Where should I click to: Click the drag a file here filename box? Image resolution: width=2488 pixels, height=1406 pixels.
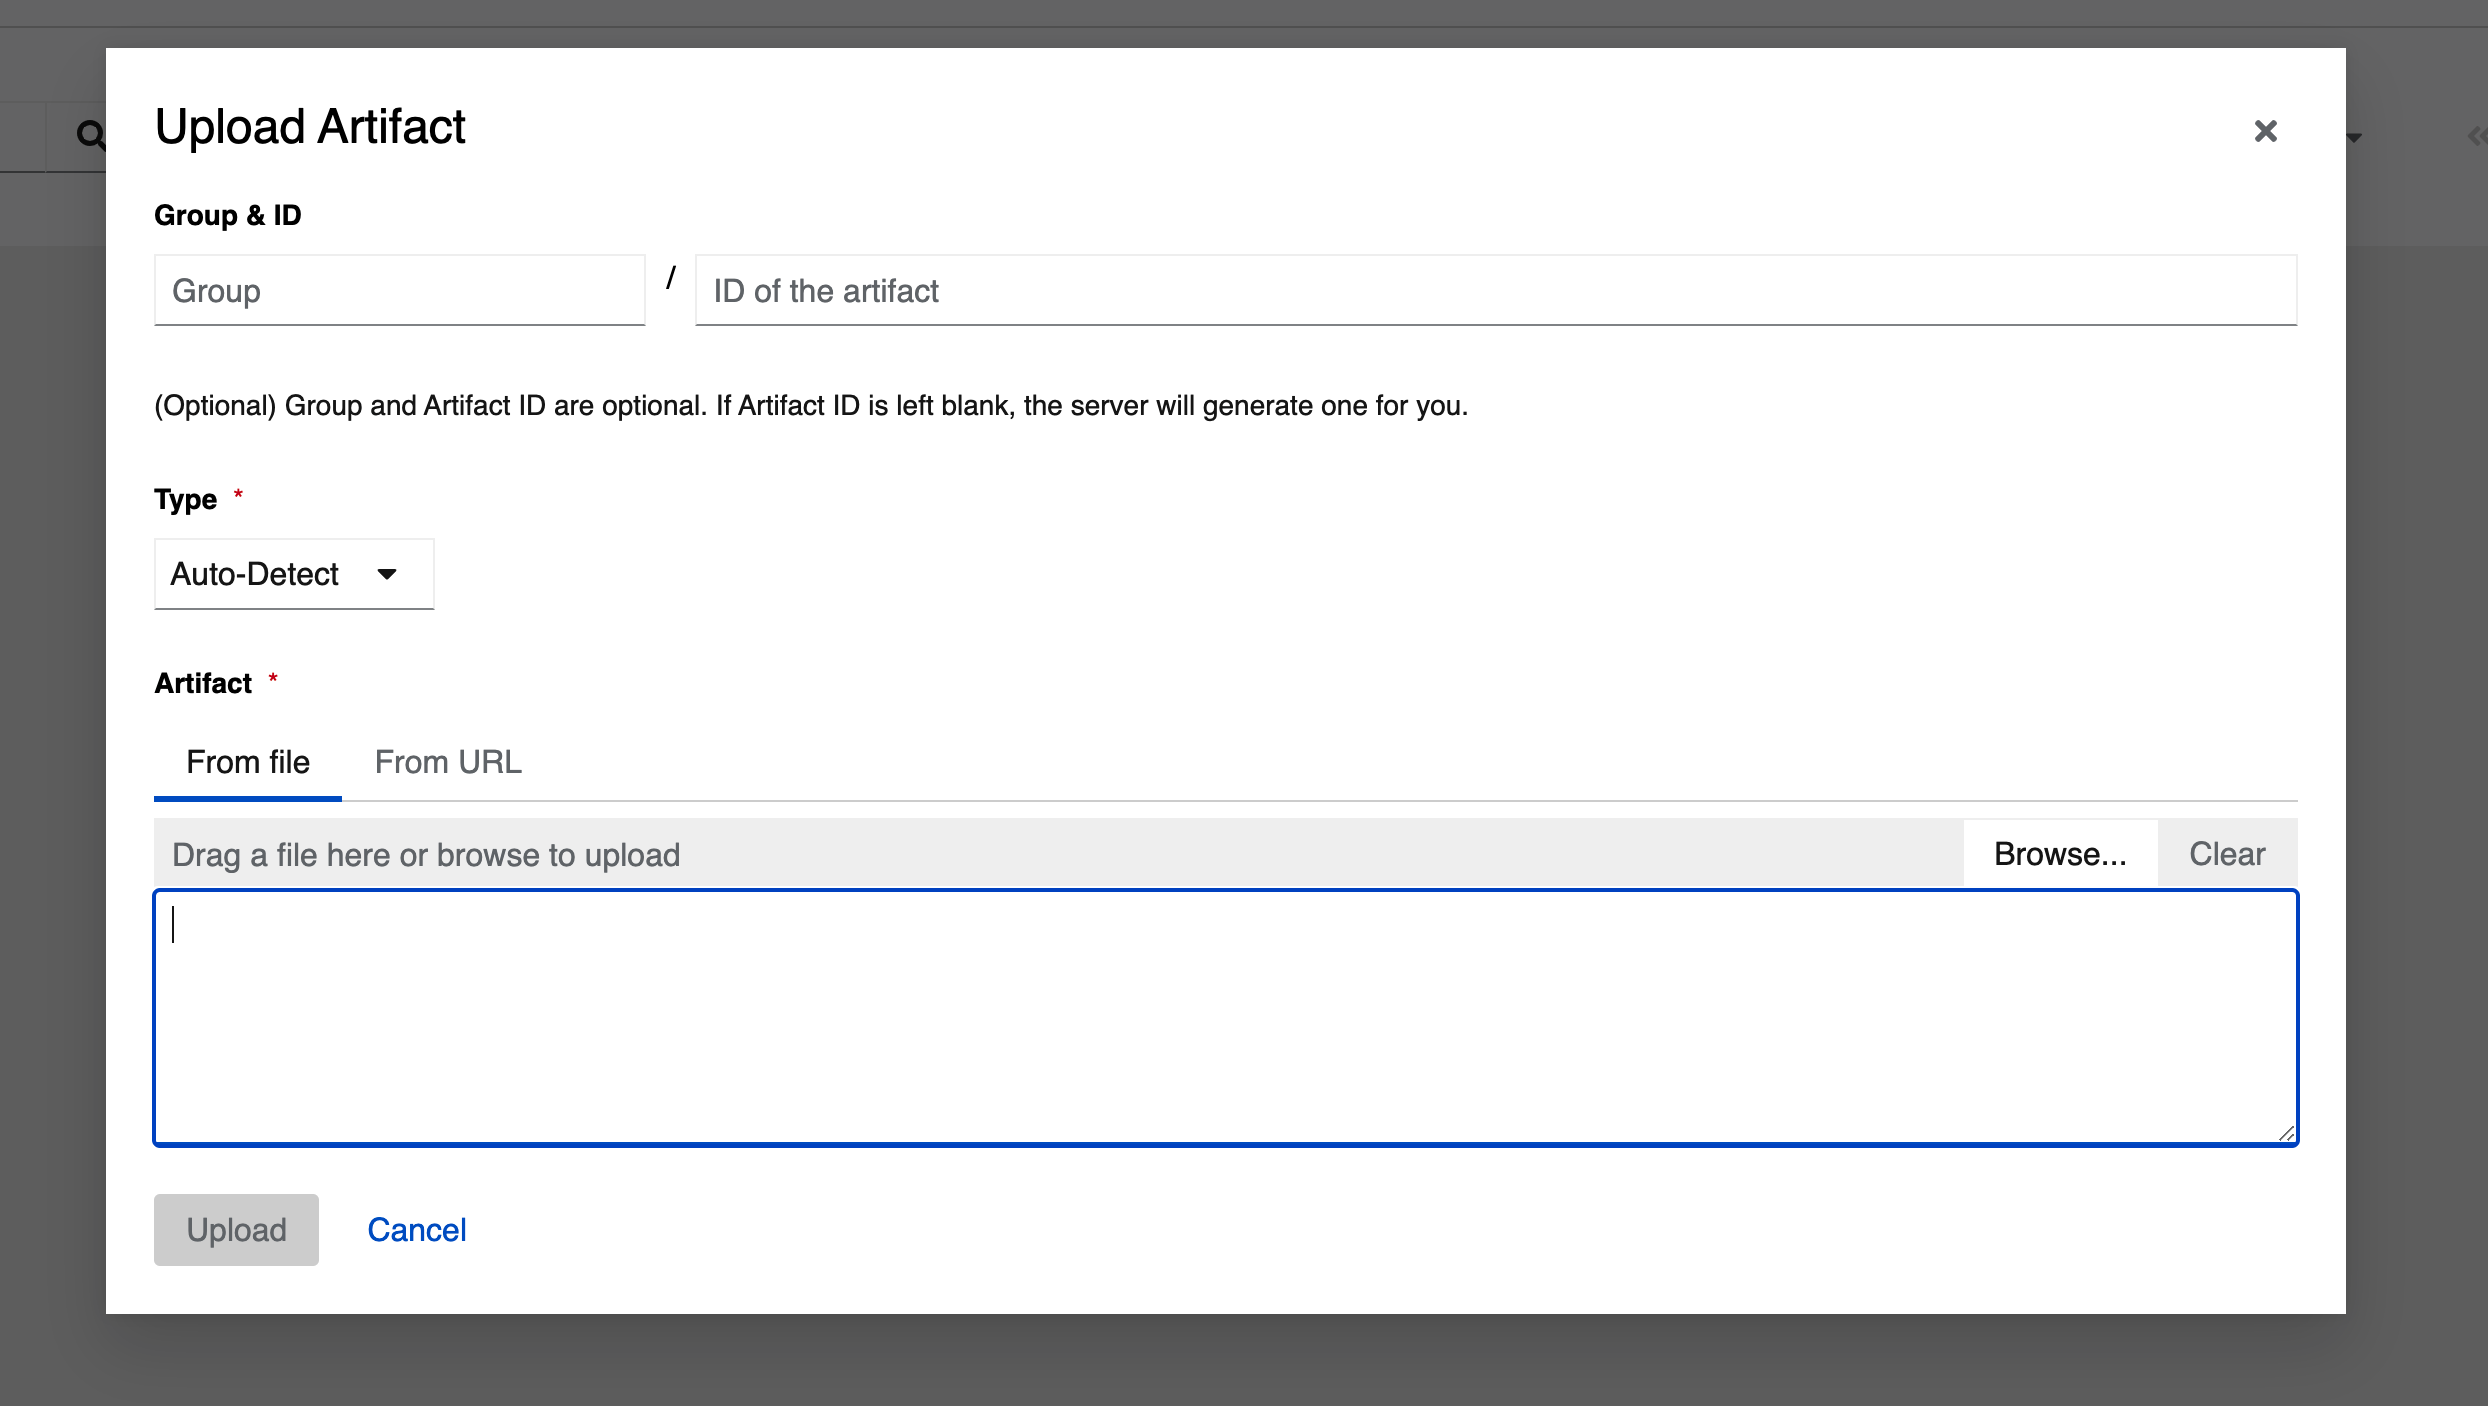coord(1058,854)
